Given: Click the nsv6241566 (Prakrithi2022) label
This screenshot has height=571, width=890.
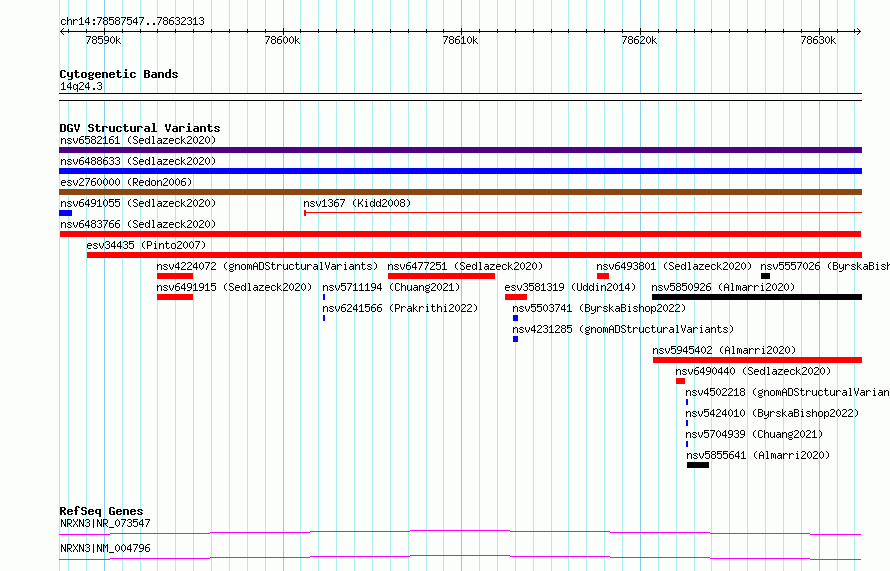Looking at the screenshot, I should pyautogui.click(x=400, y=308).
